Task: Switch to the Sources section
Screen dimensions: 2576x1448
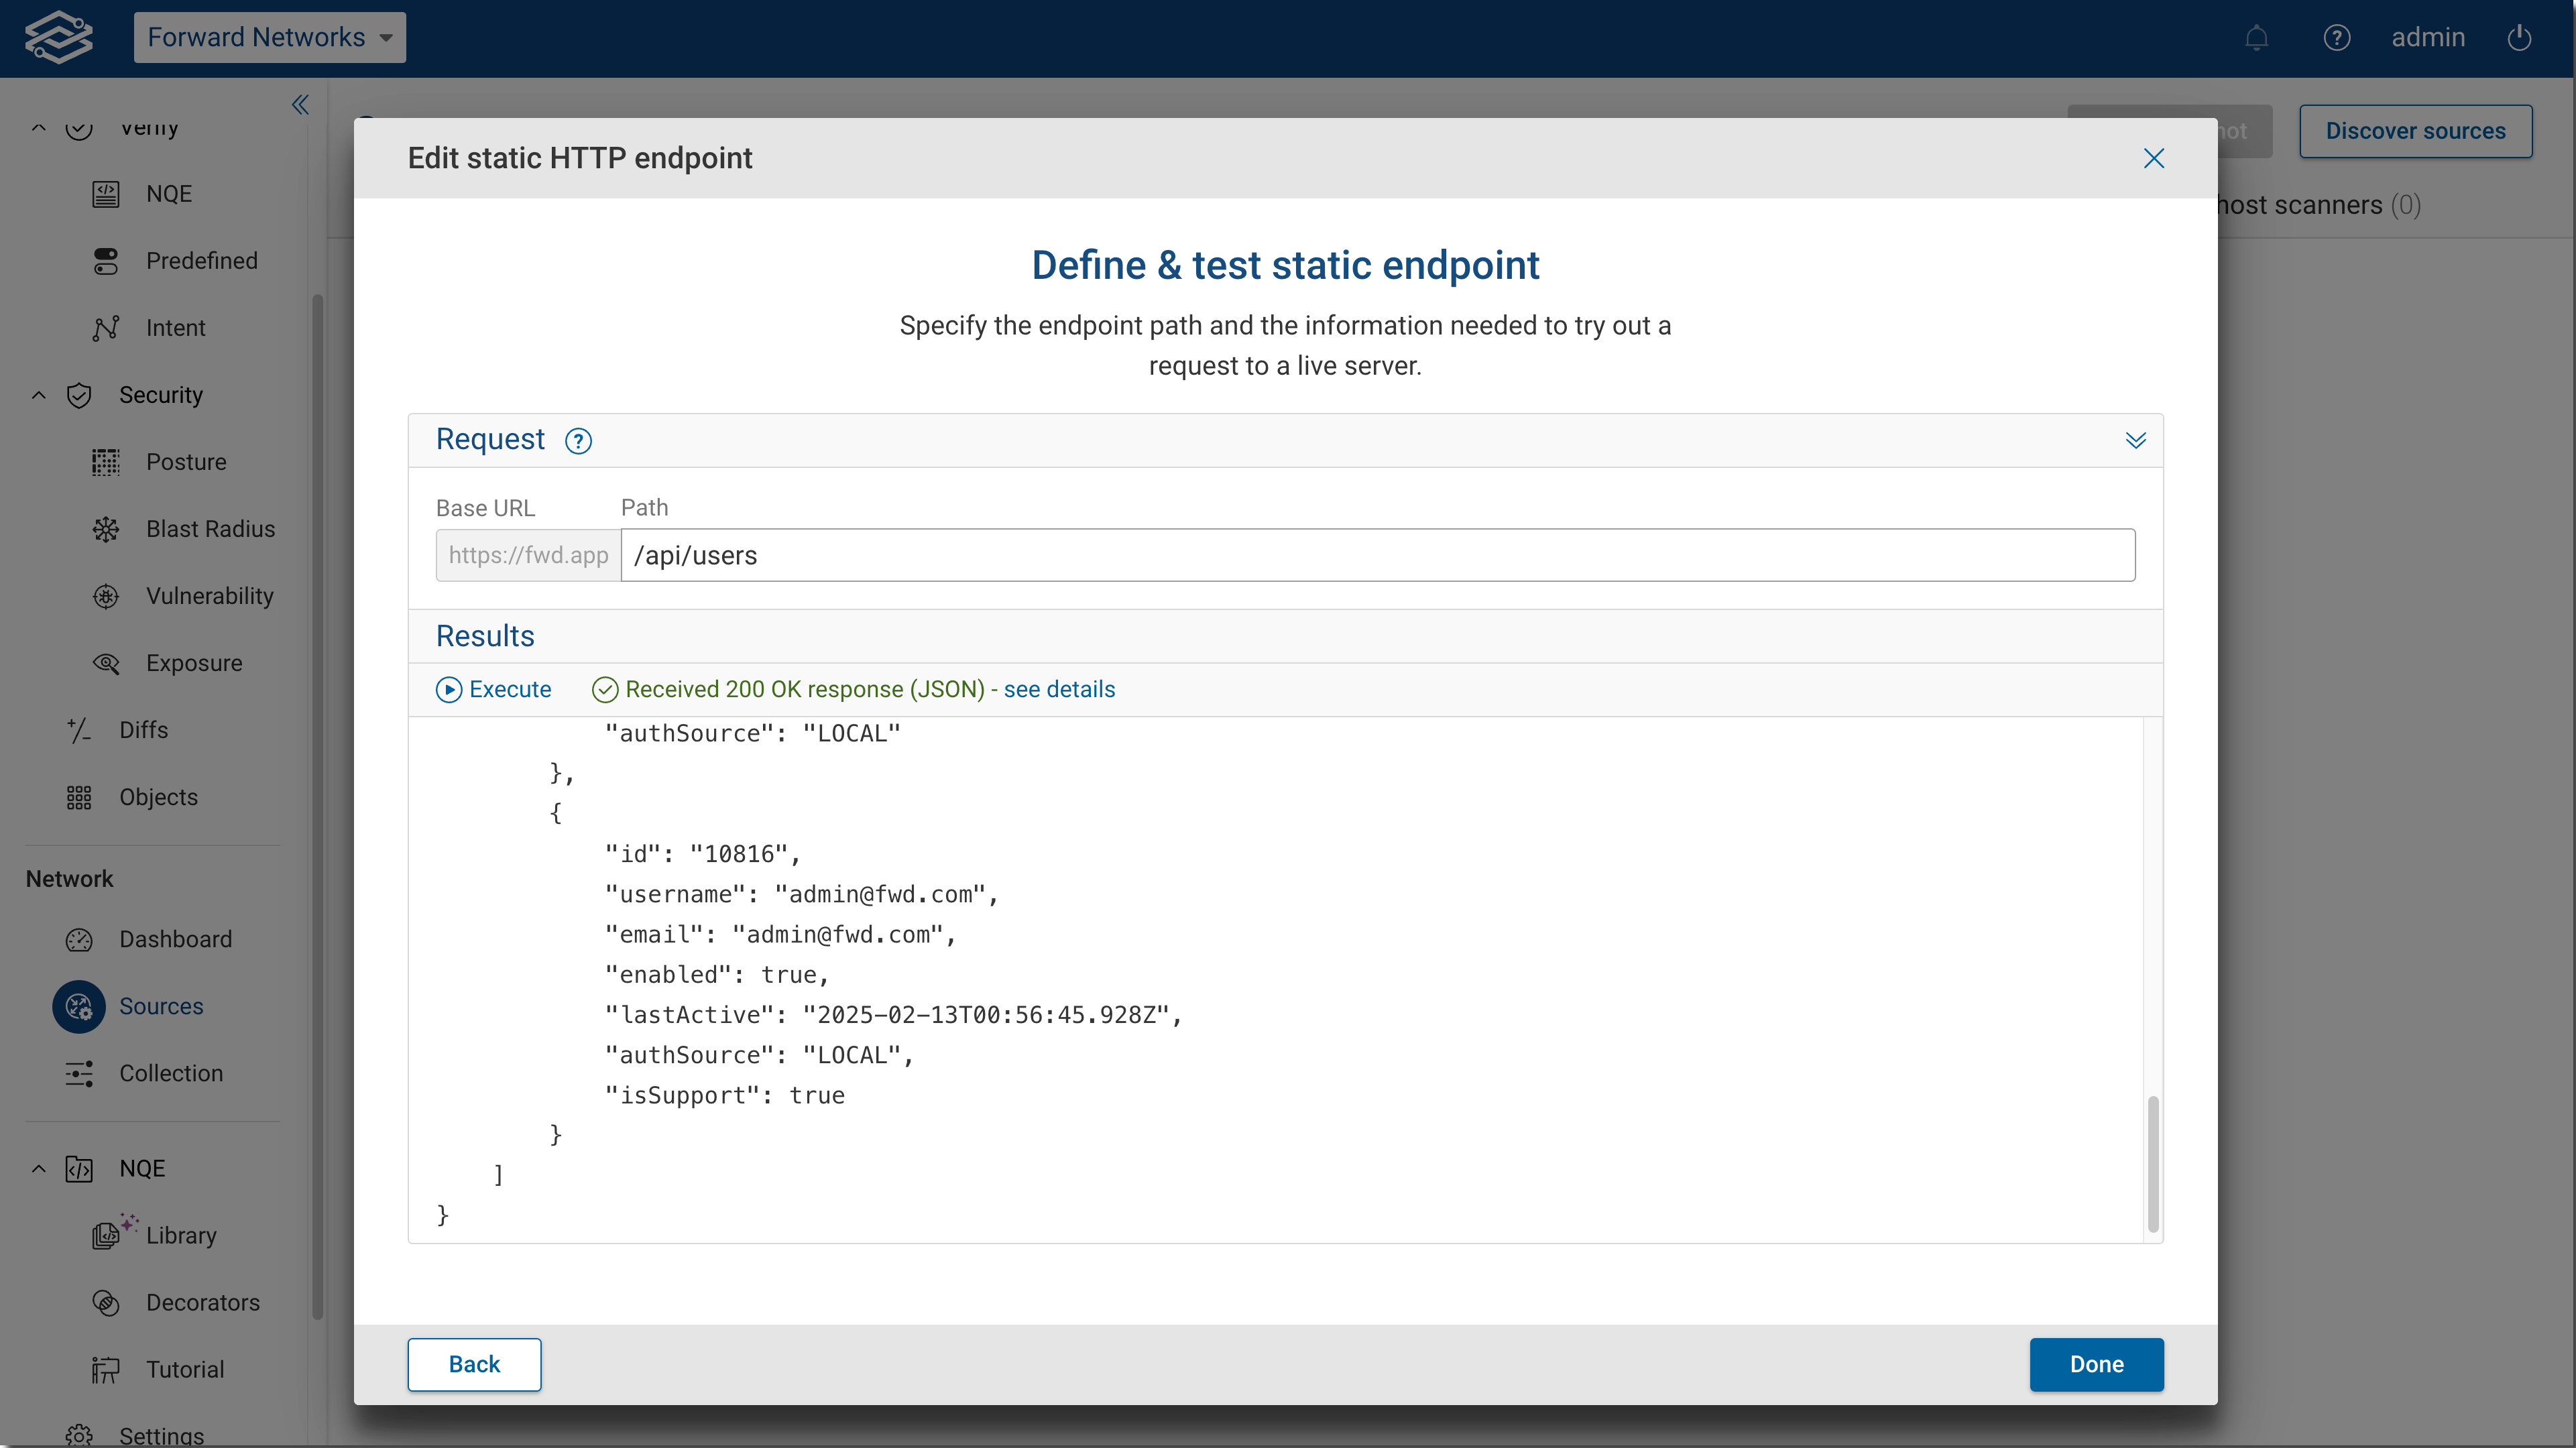Action: pyautogui.click(x=79, y=1006)
